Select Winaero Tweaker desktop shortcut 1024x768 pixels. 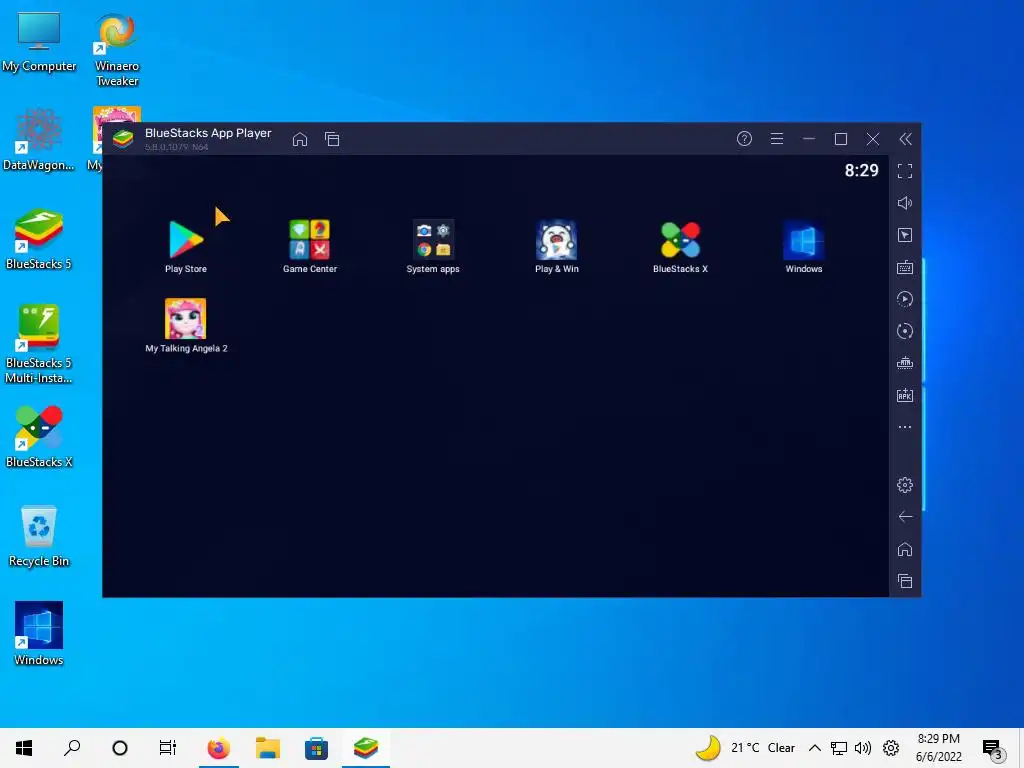pyautogui.click(x=117, y=50)
